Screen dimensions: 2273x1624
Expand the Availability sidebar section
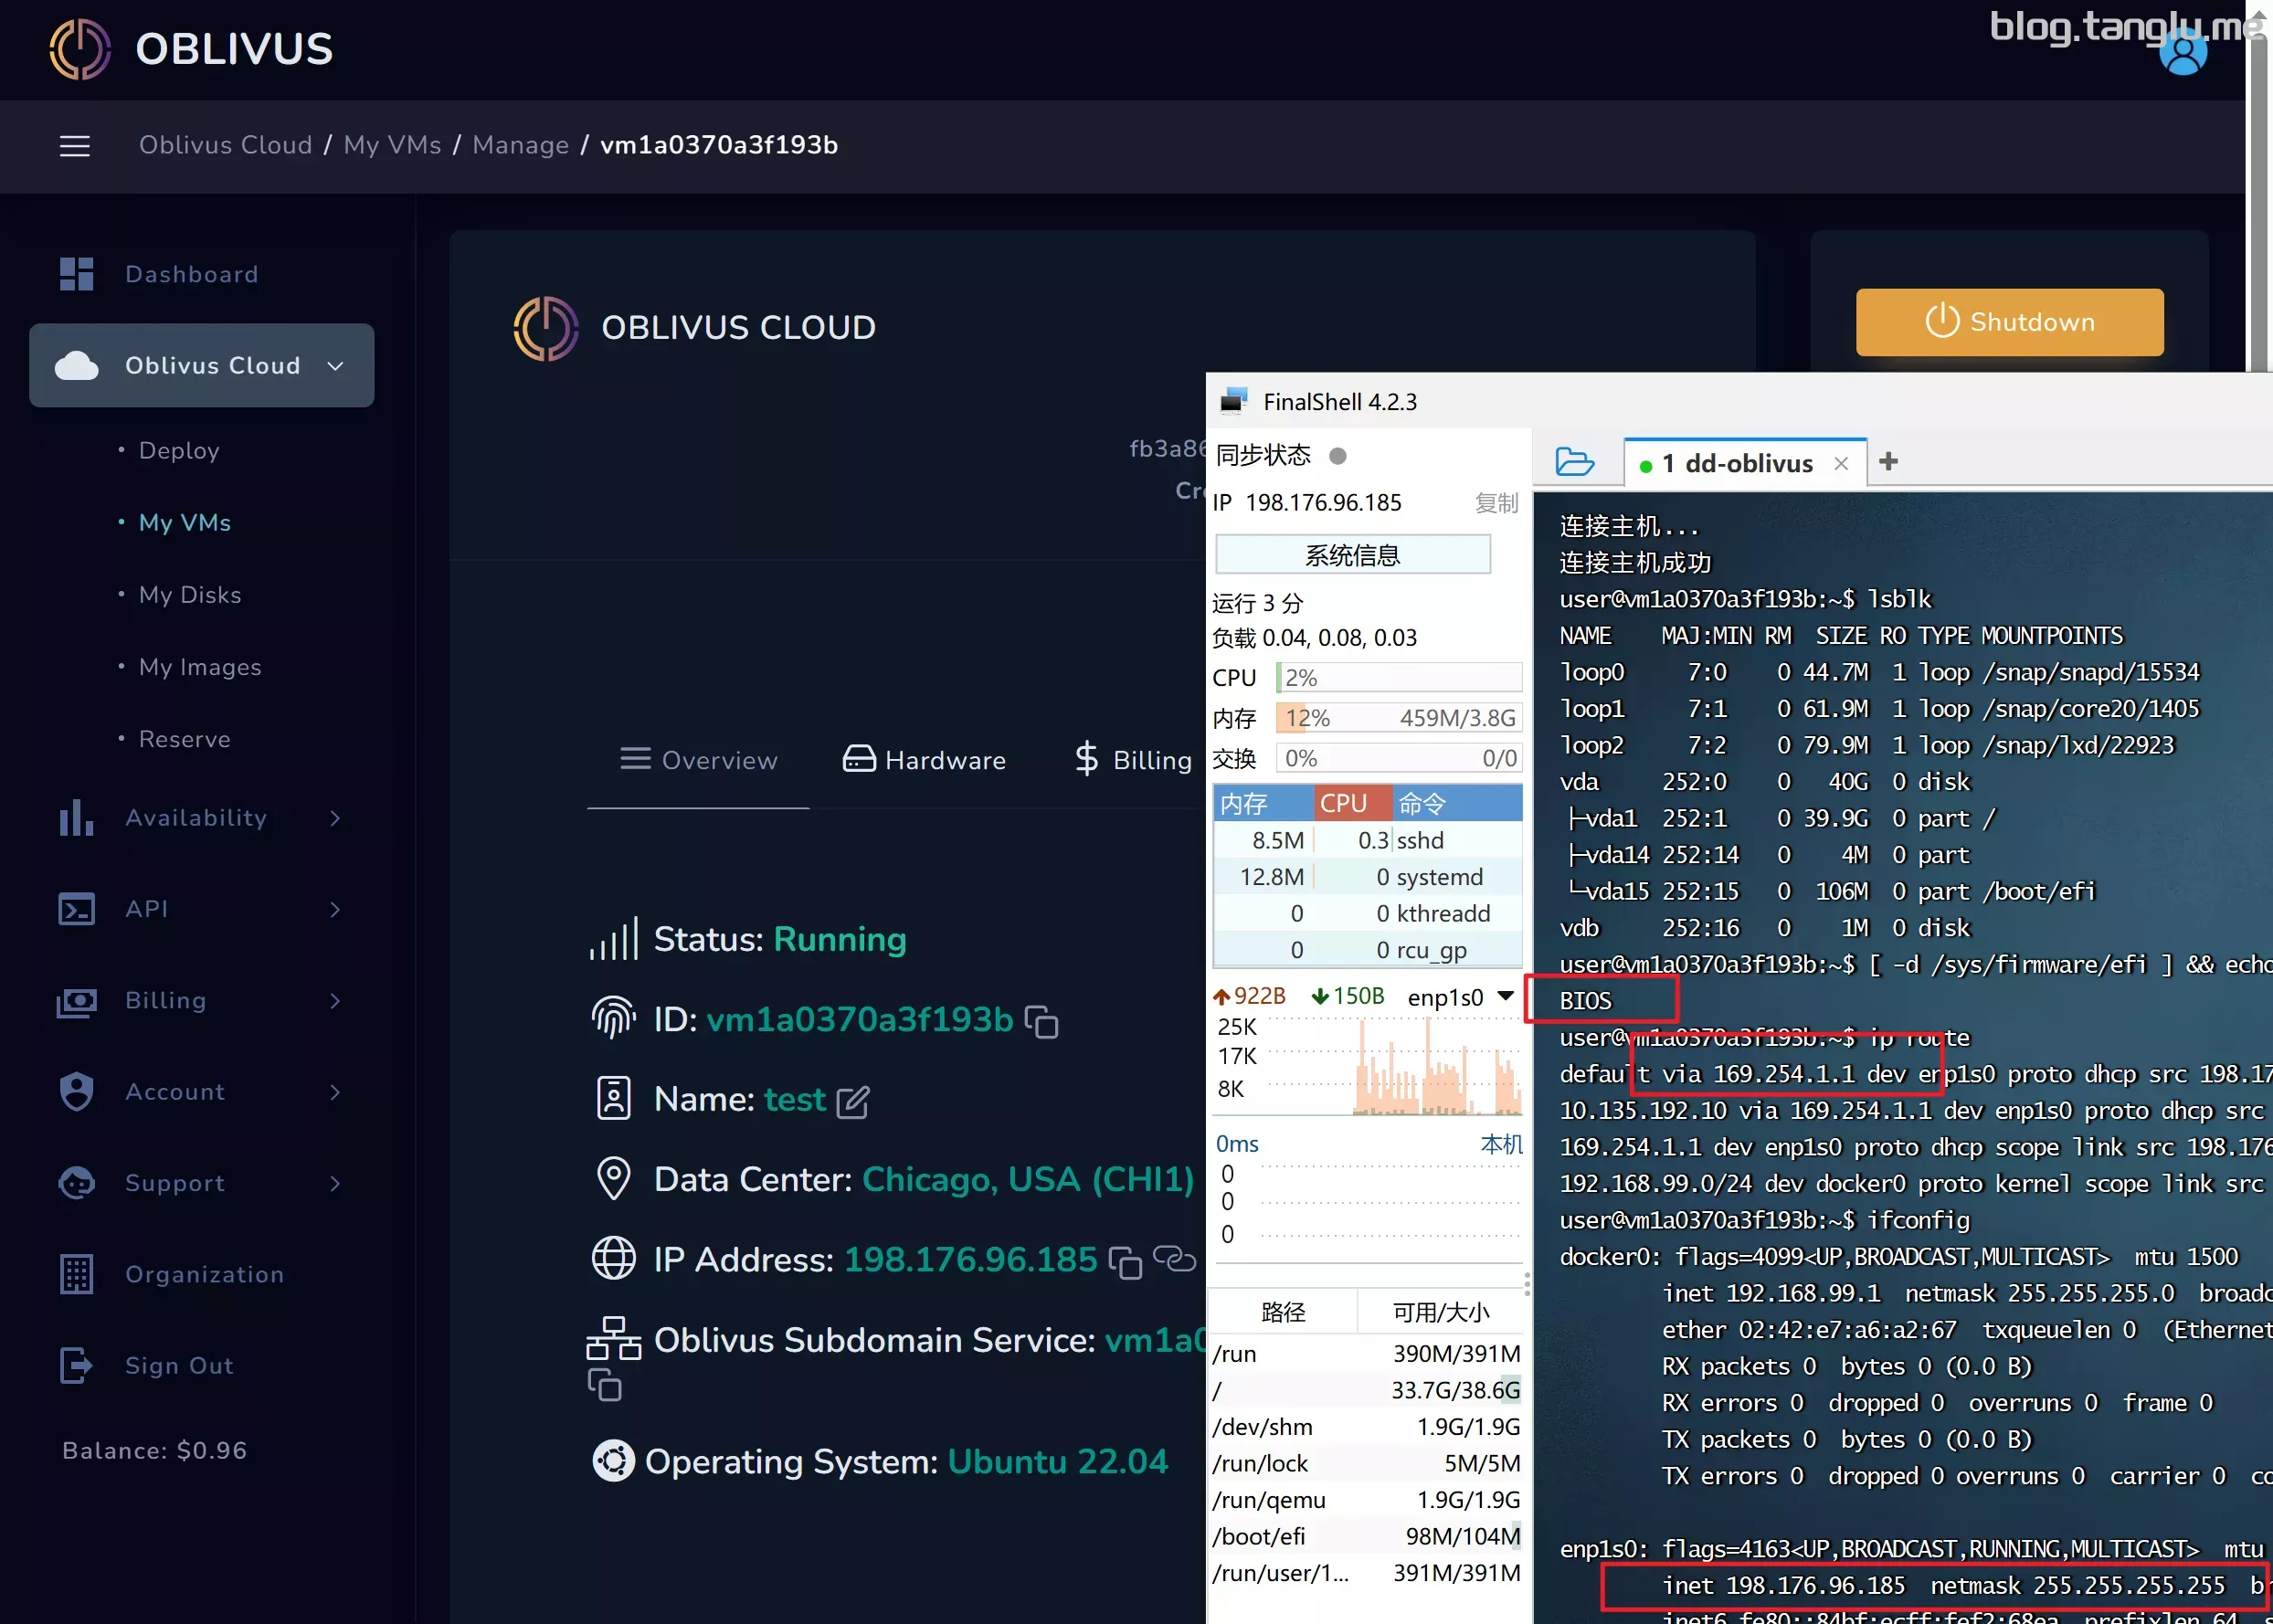(202, 817)
